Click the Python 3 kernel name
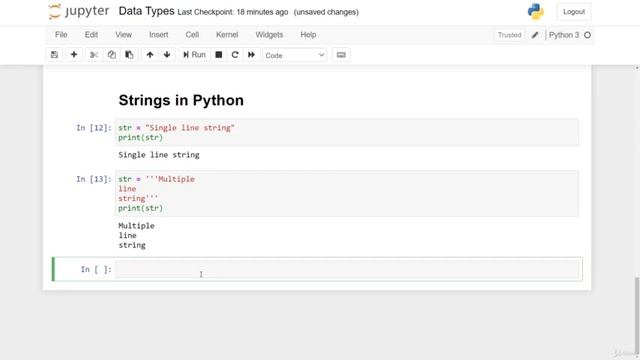 coord(564,35)
